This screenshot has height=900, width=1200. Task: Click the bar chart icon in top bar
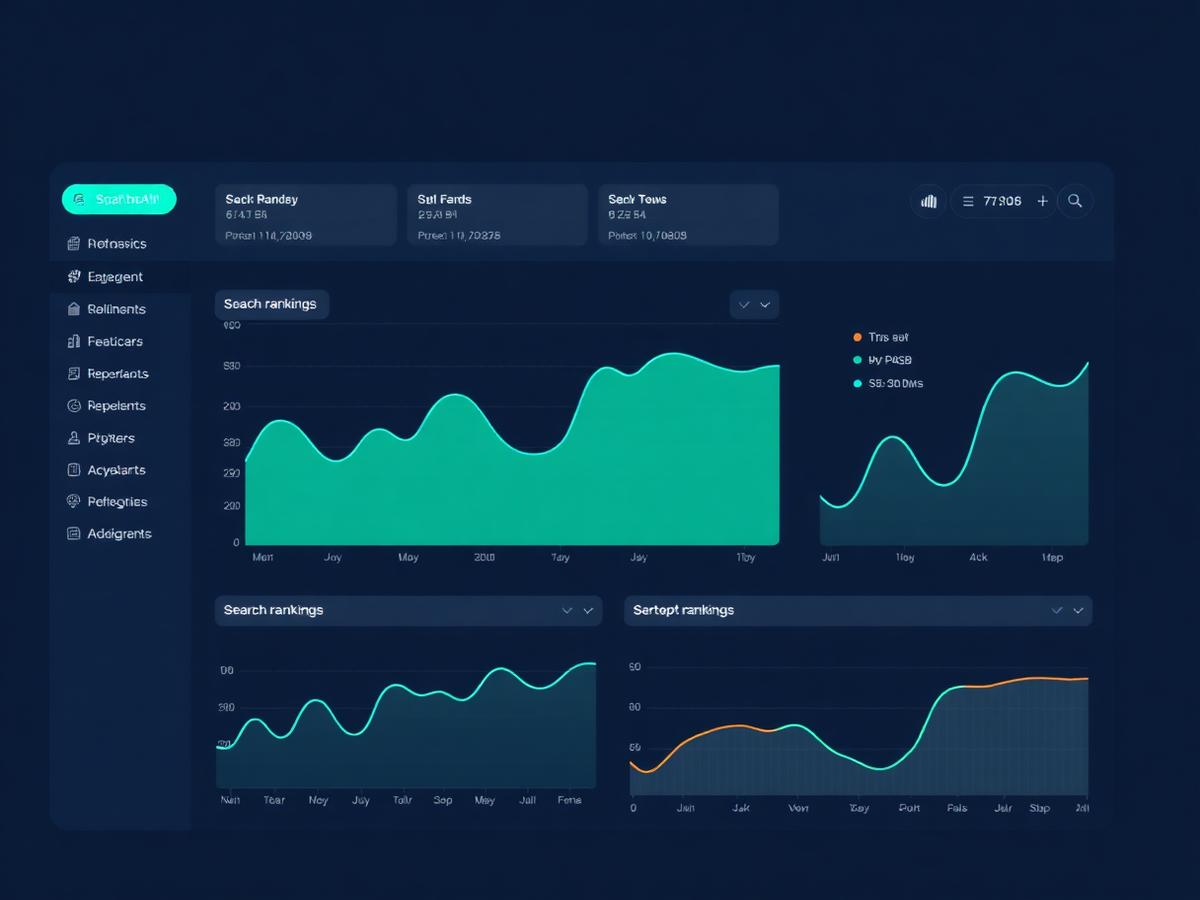pos(928,201)
